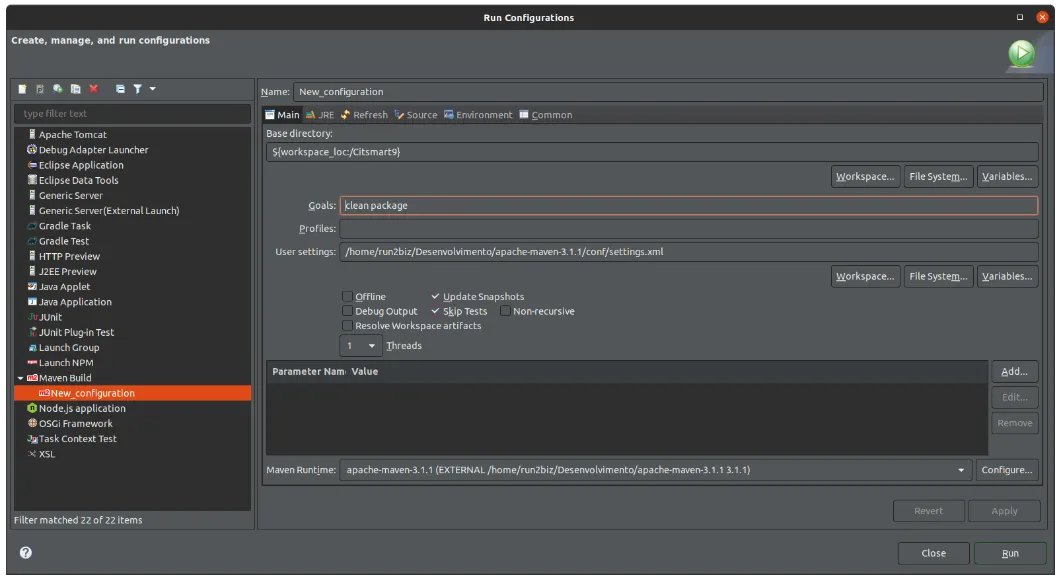
Task: Open the Refresh tab
Action: [x=364, y=115]
